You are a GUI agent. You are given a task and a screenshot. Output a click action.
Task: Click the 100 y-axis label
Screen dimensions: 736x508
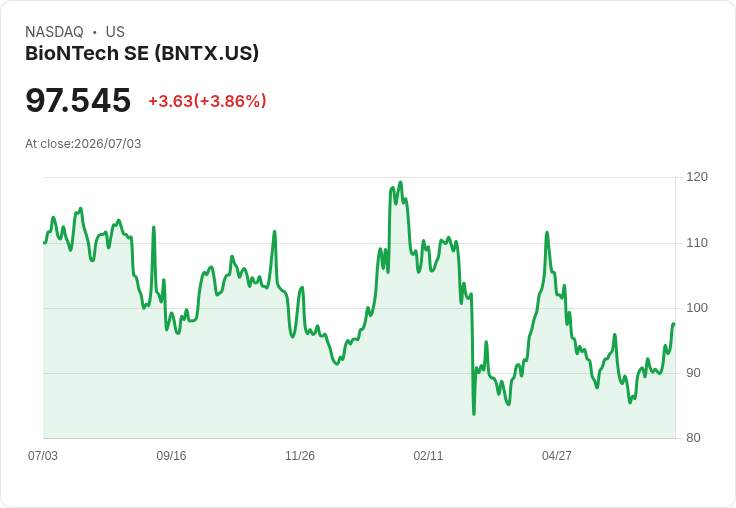(697, 308)
